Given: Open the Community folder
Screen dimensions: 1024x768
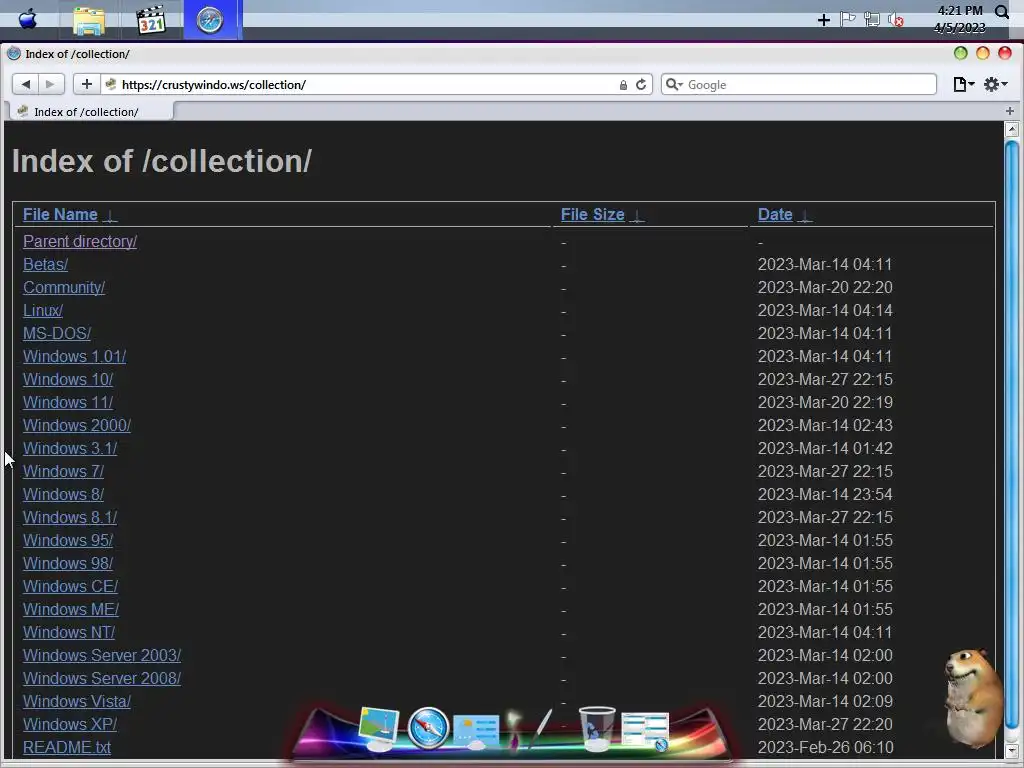Looking at the screenshot, I should [64, 287].
